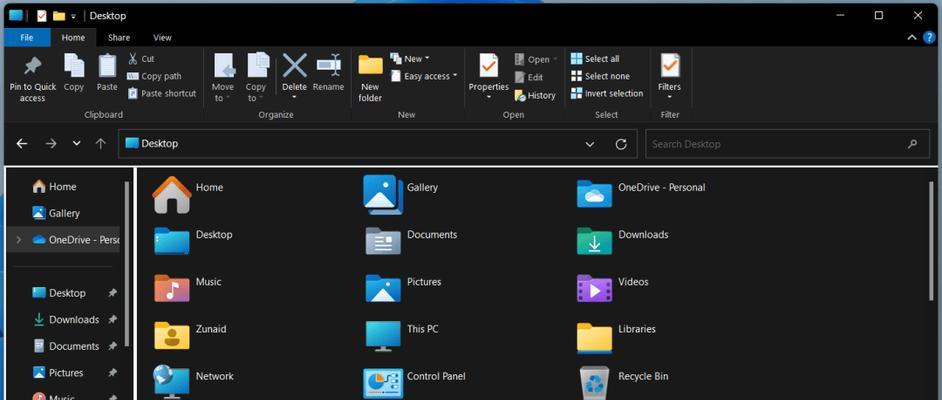Image resolution: width=942 pixels, height=400 pixels.
Task: Go back with the left arrow
Action: click(22, 144)
